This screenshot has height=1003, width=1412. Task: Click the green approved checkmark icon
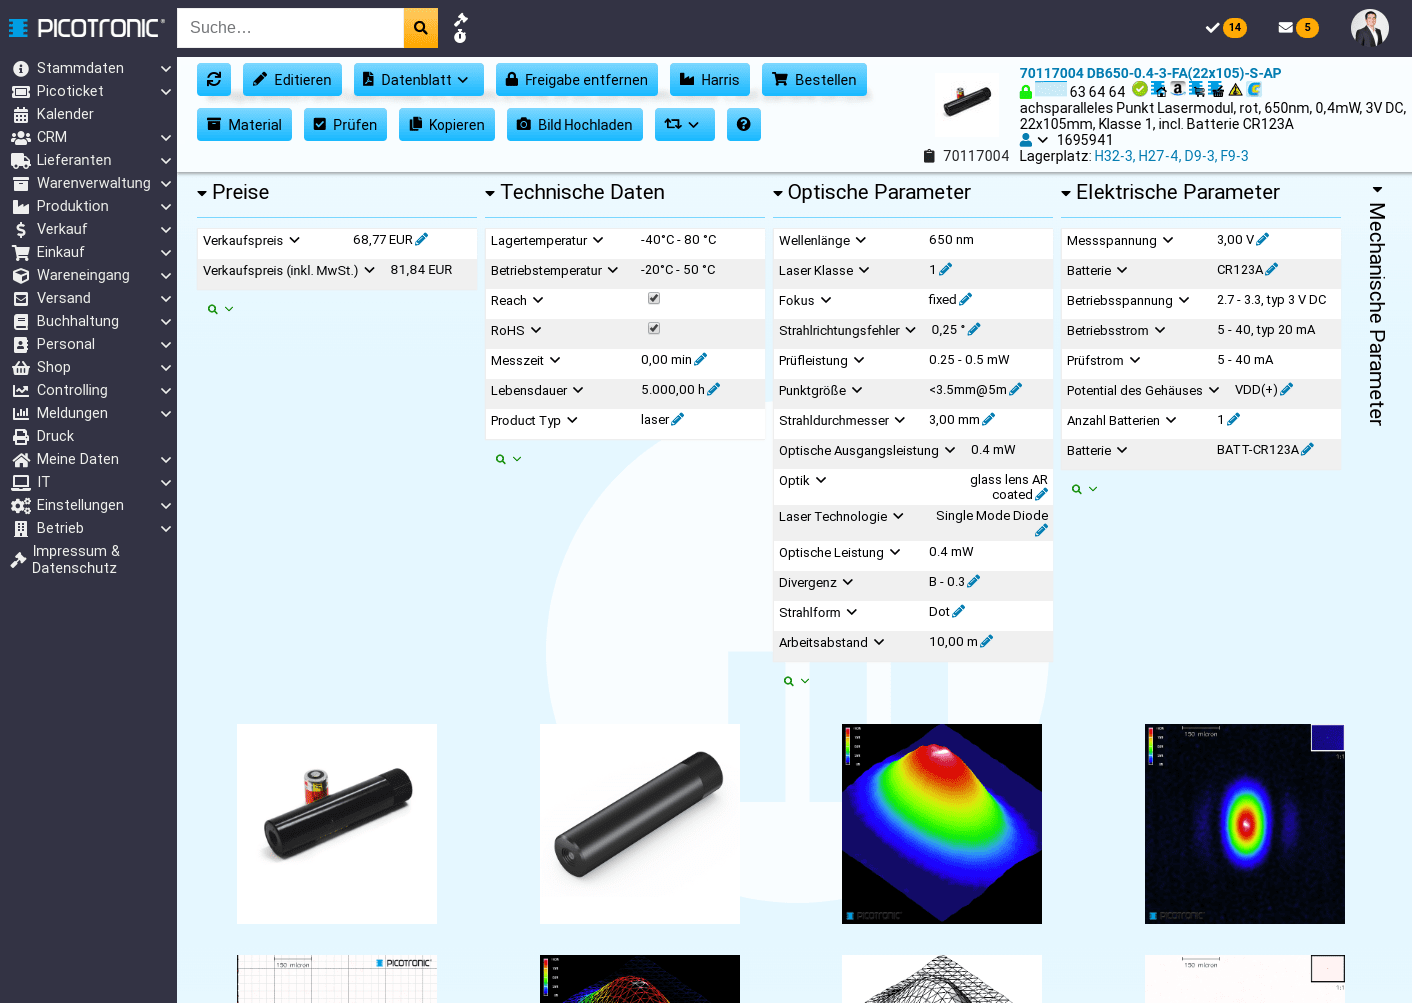click(x=1139, y=89)
